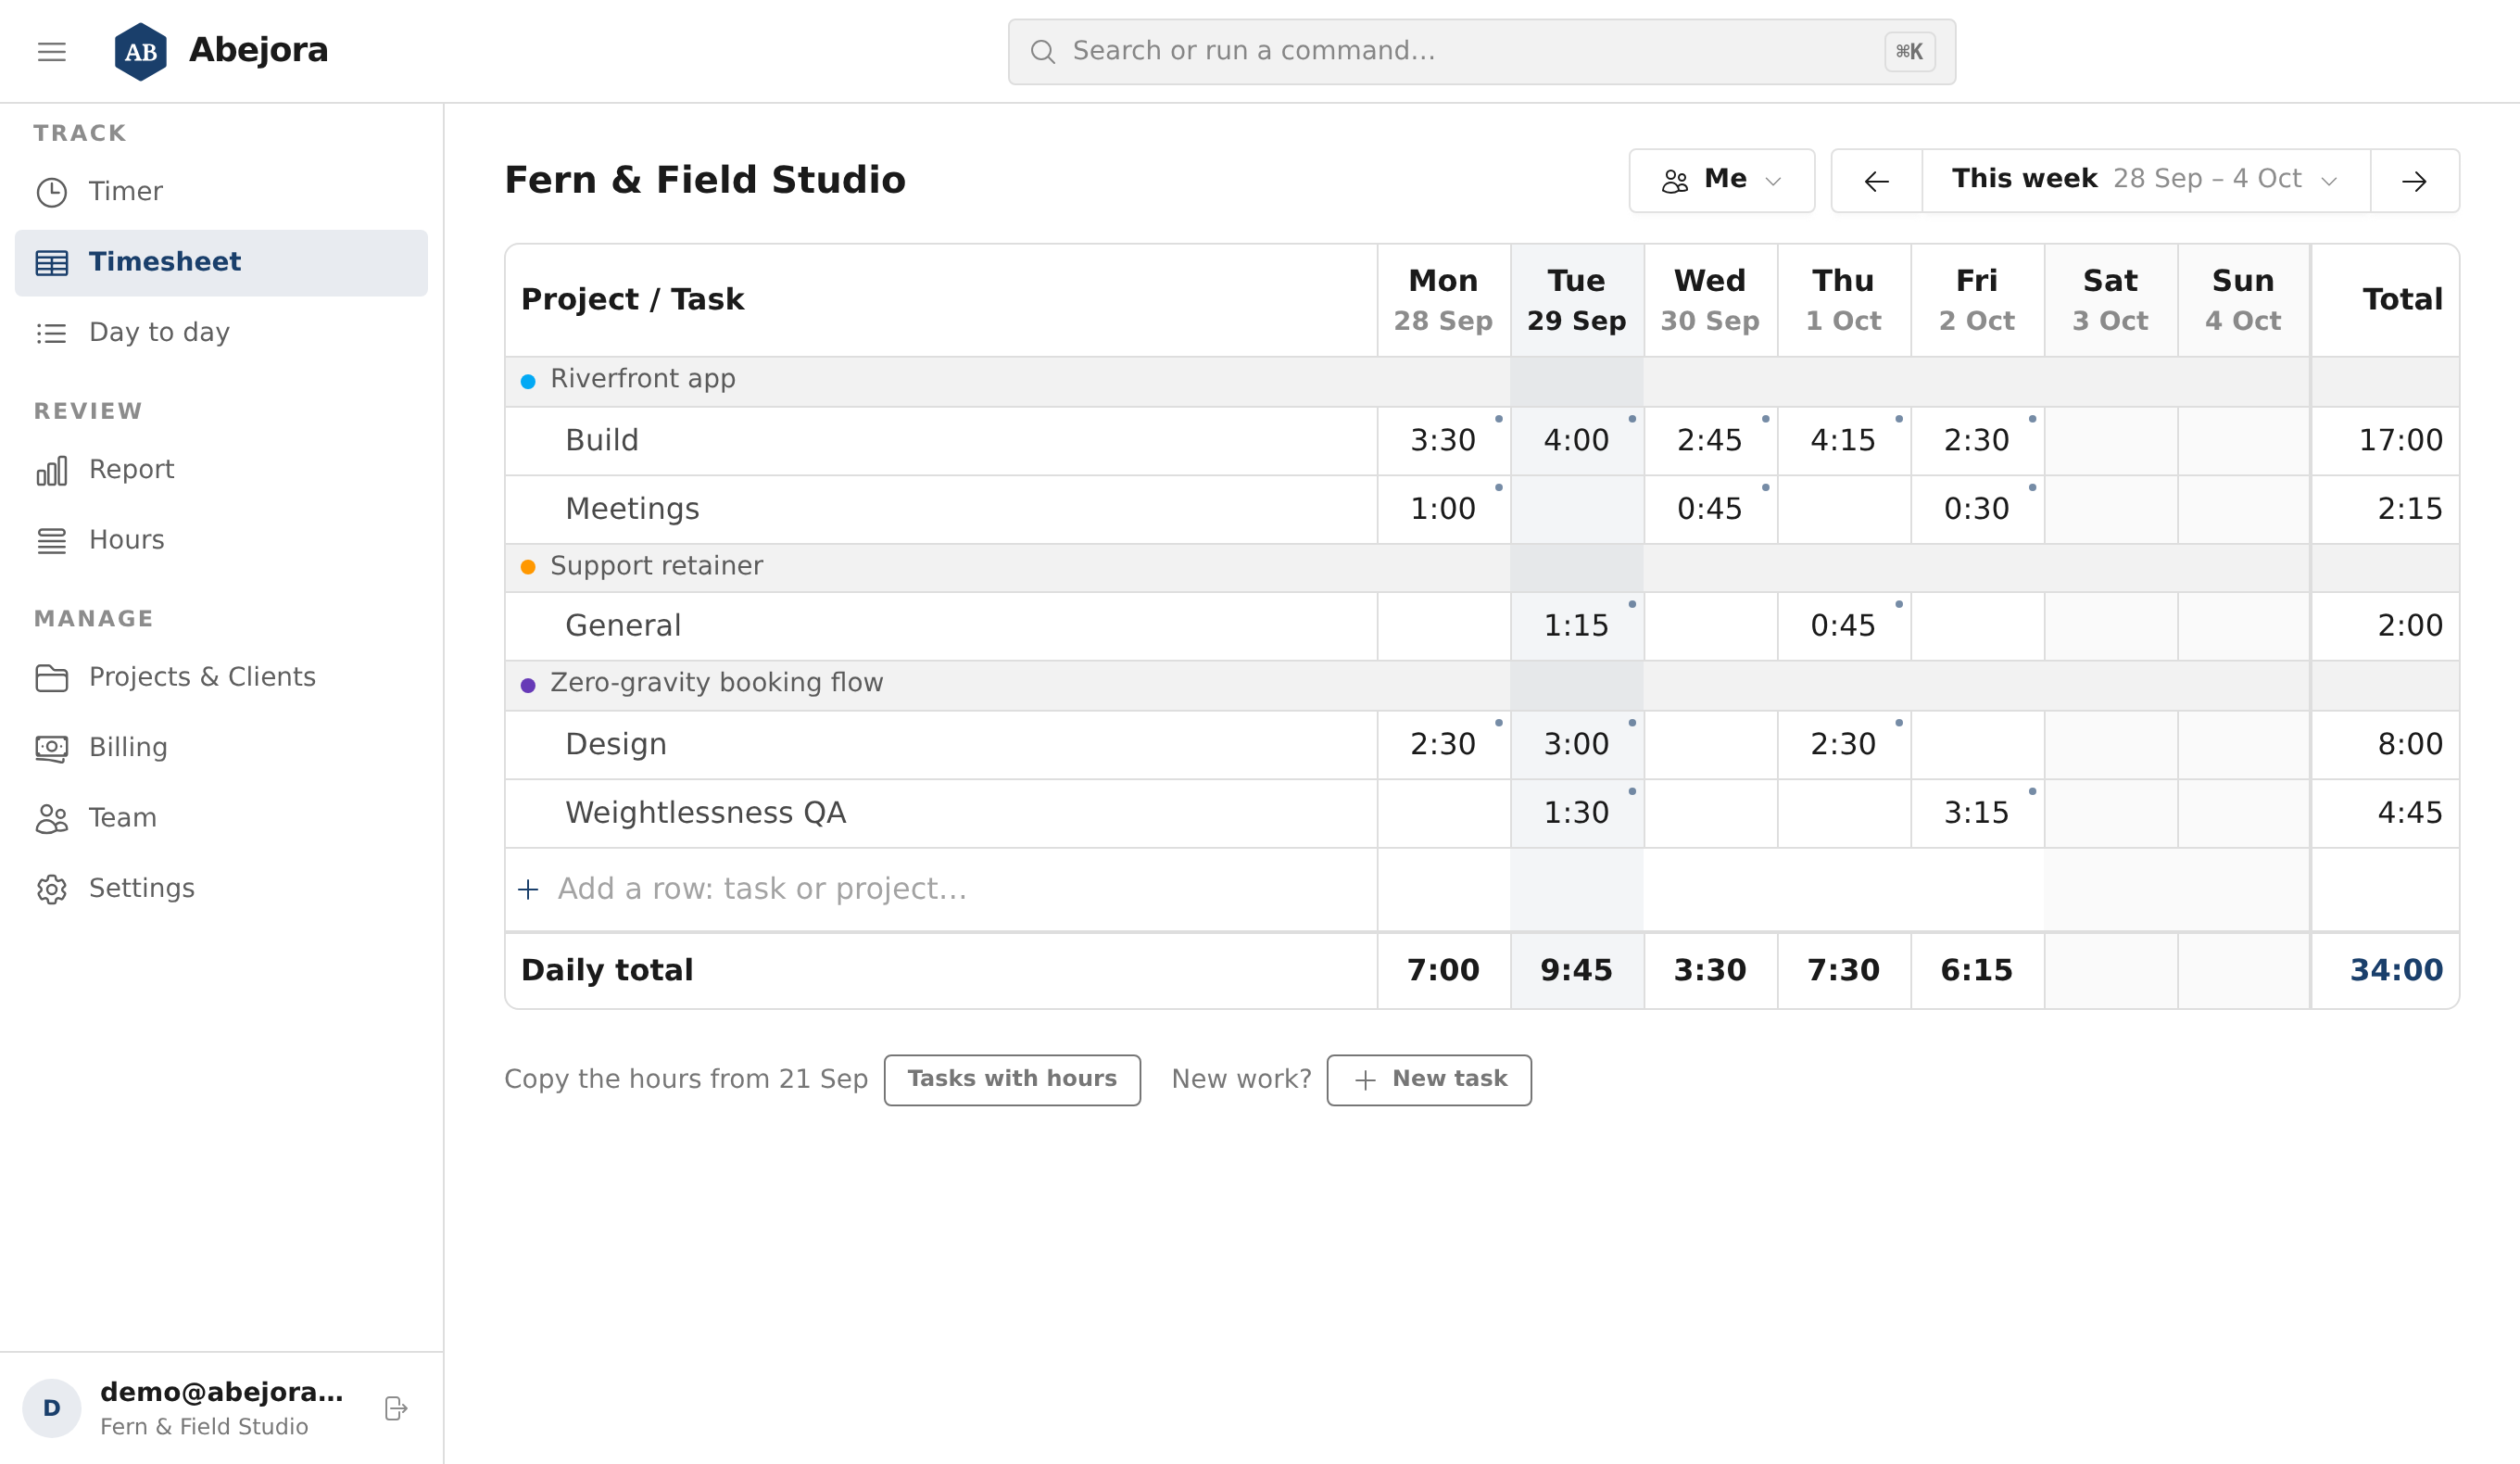This screenshot has width=2520, height=1464.
Task: Go to next week arrow
Action: coord(2414,181)
